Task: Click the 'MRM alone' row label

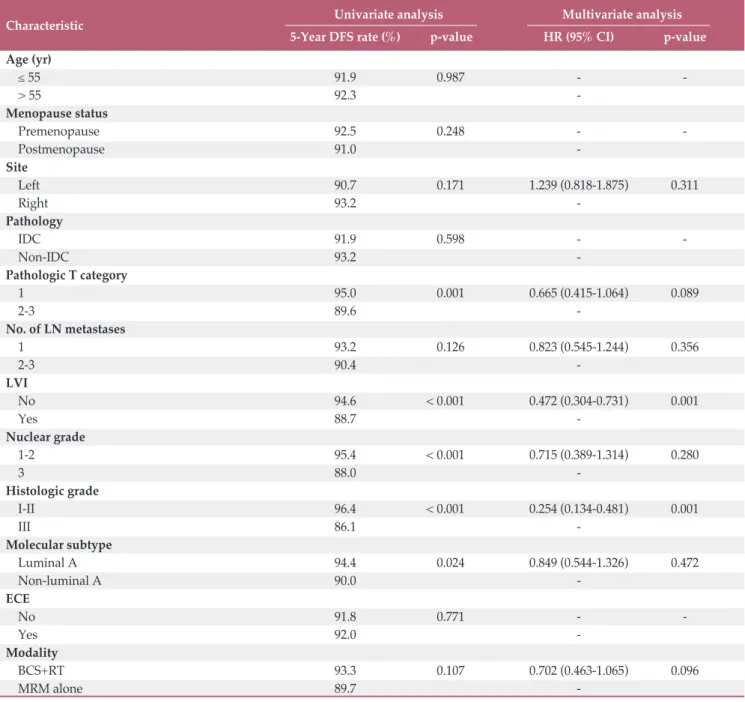Action: pyautogui.click(x=50, y=689)
